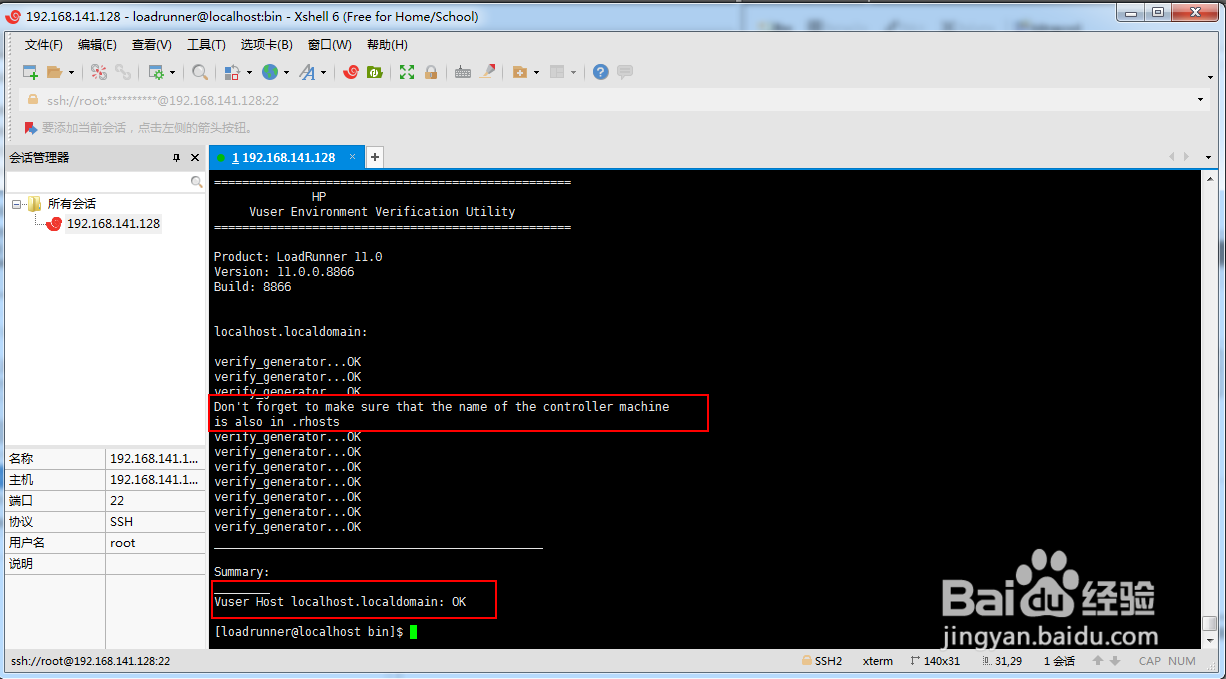The height and width of the screenshot is (679, 1226).
Task: Open the 编辑(E) menu
Action: coord(97,45)
